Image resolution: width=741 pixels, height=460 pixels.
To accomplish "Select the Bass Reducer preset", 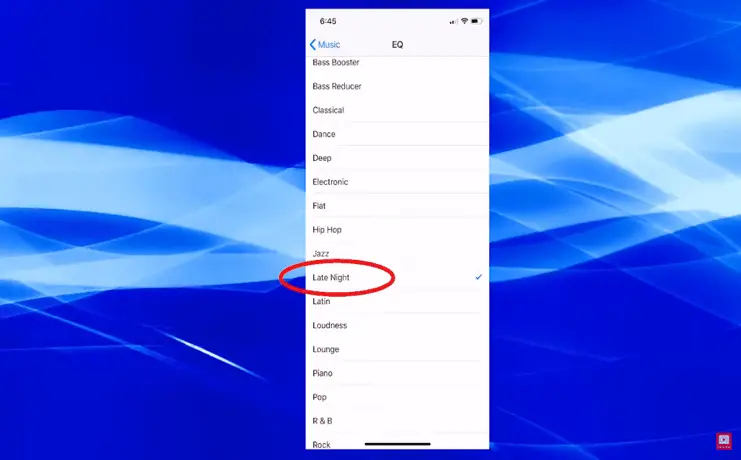I will point(397,86).
